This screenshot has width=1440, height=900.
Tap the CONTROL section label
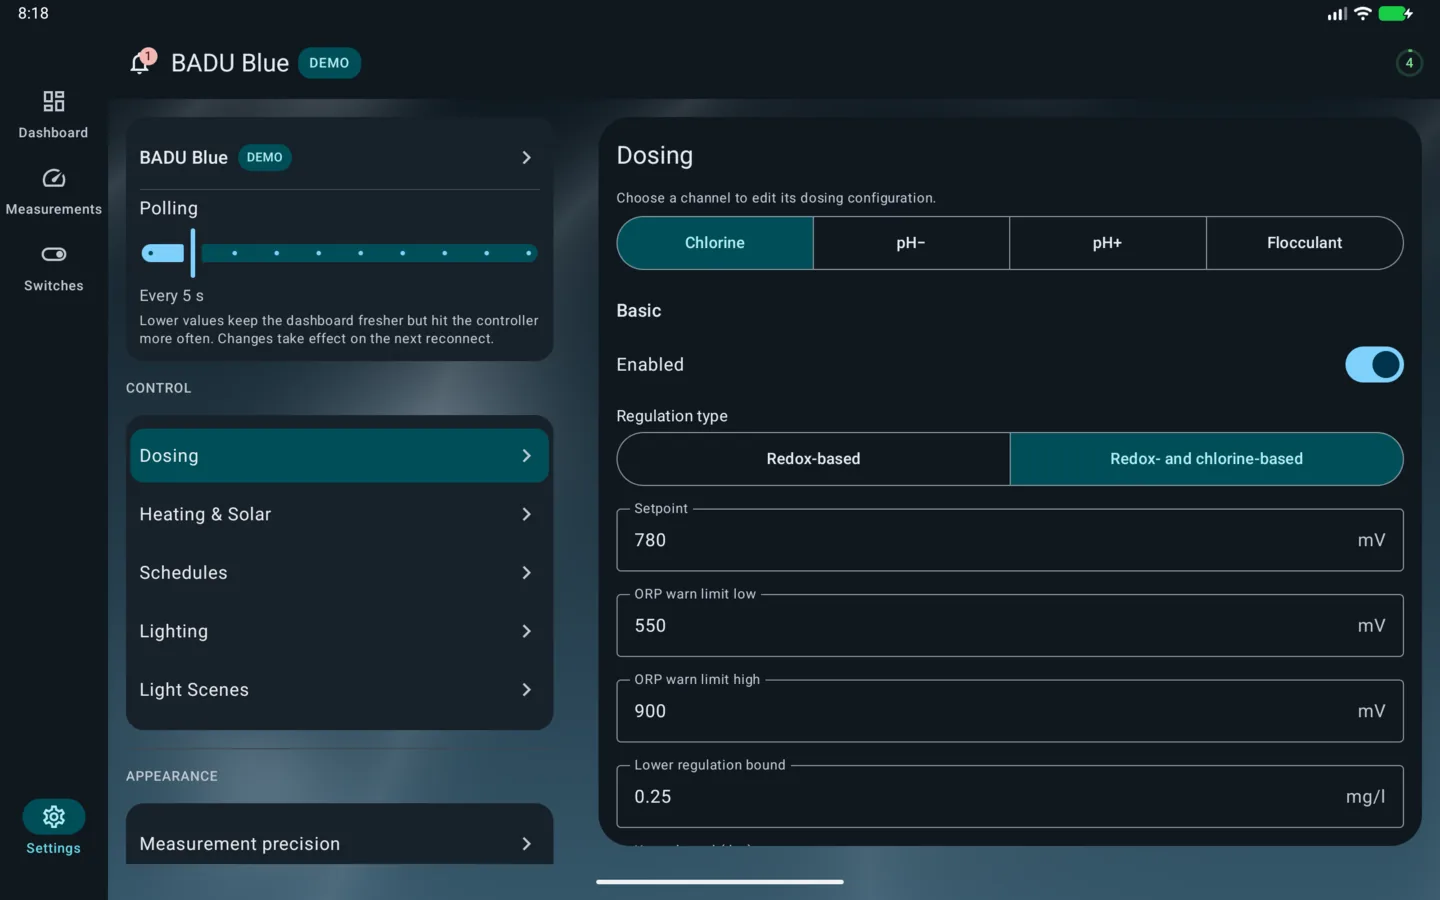pos(158,388)
